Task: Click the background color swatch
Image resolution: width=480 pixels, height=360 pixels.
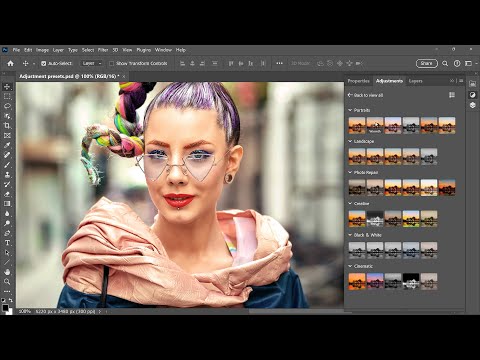Action: pyautogui.click(x=10, y=311)
